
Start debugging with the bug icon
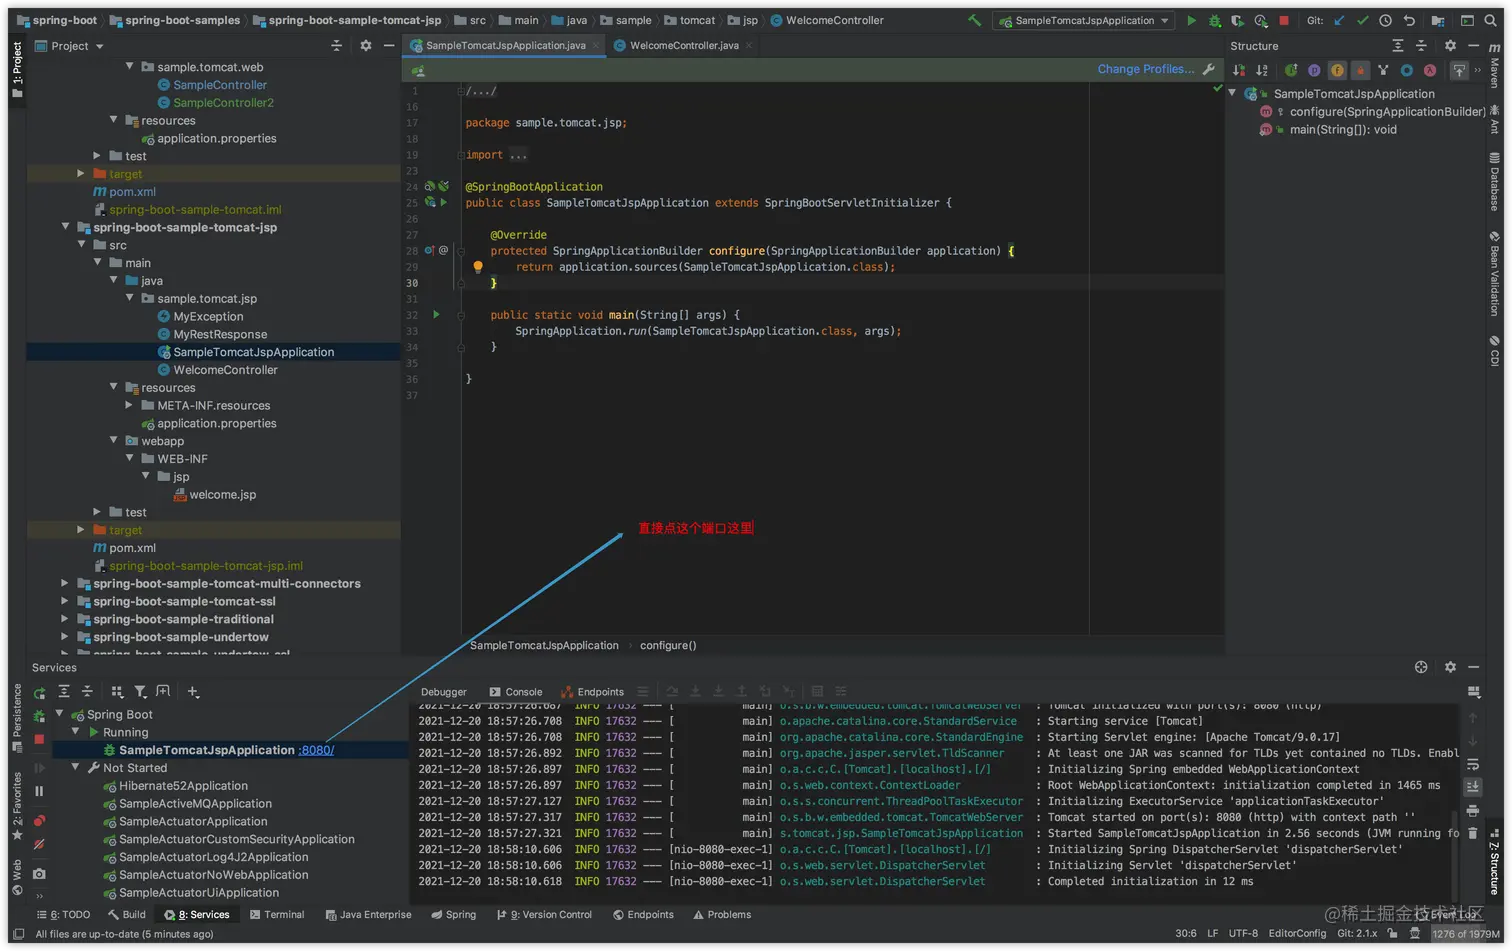1214,20
